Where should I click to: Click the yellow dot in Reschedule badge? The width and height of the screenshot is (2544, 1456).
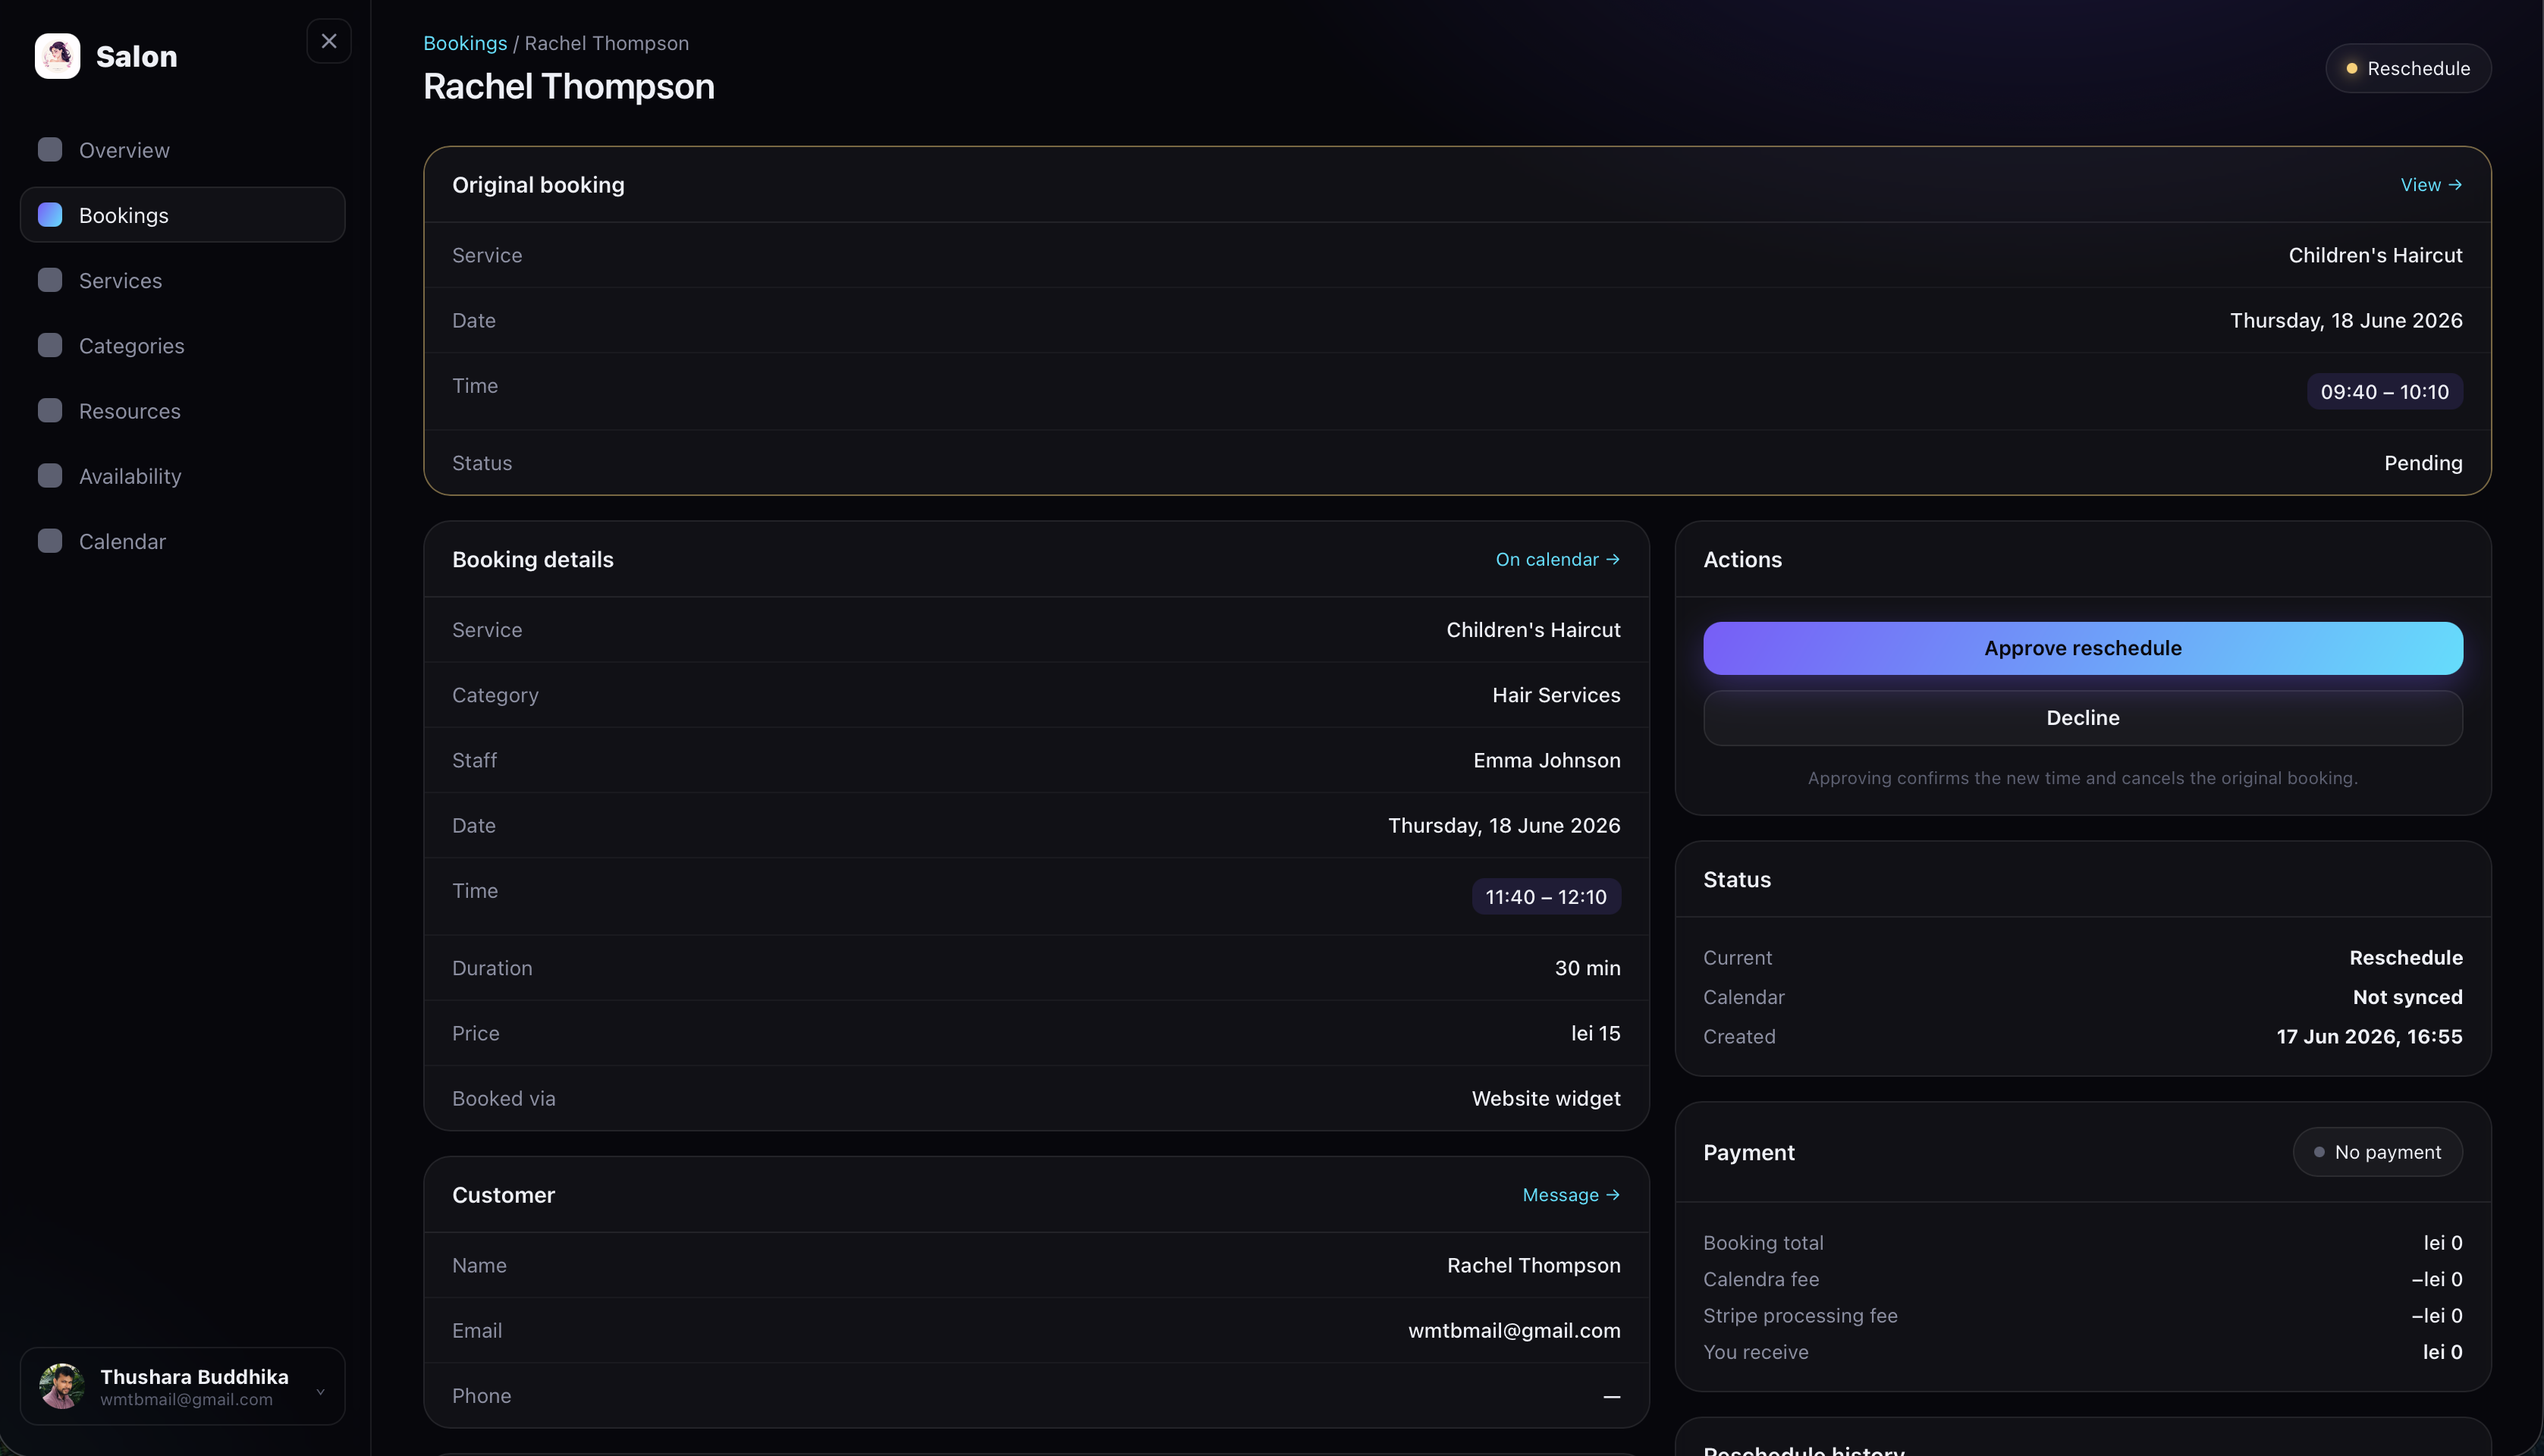tap(2352, 68)
